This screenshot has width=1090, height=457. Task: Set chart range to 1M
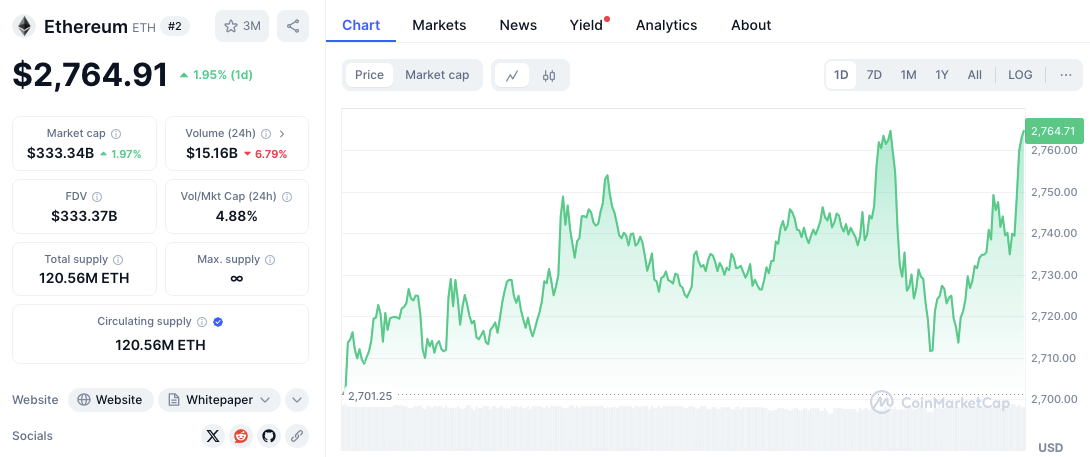click(x=908, y=75)
